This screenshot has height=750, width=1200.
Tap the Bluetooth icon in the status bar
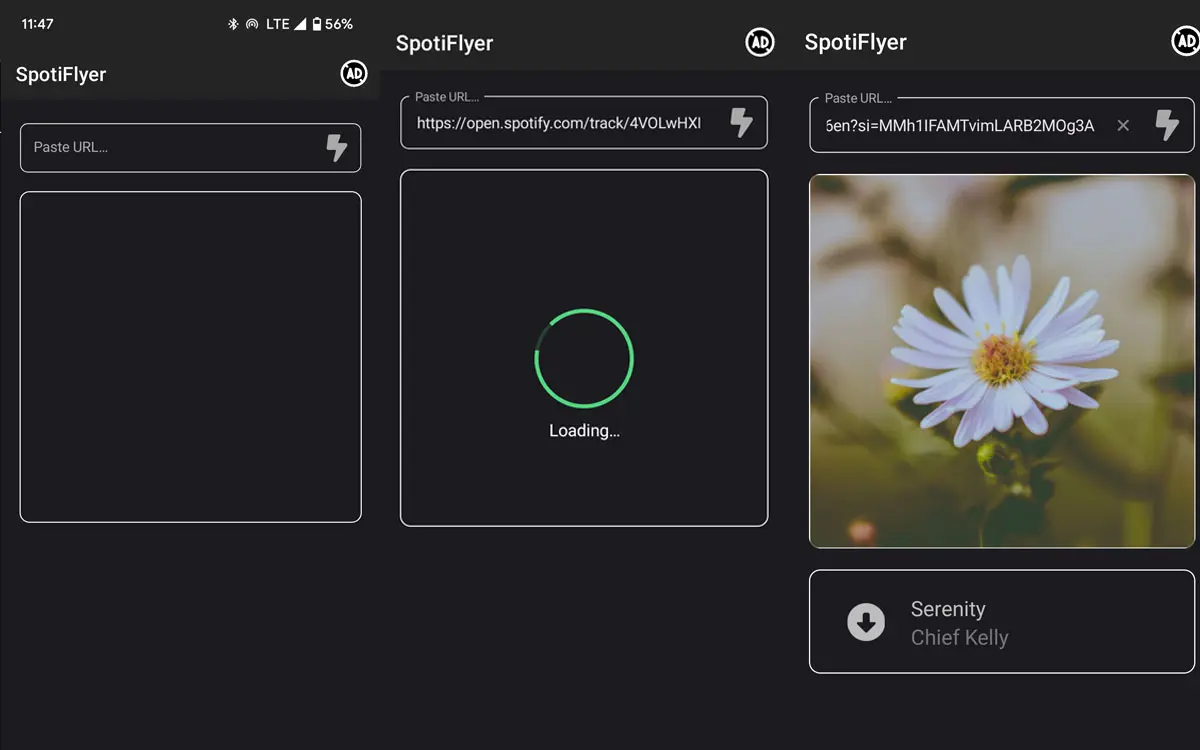pos(233,24)
